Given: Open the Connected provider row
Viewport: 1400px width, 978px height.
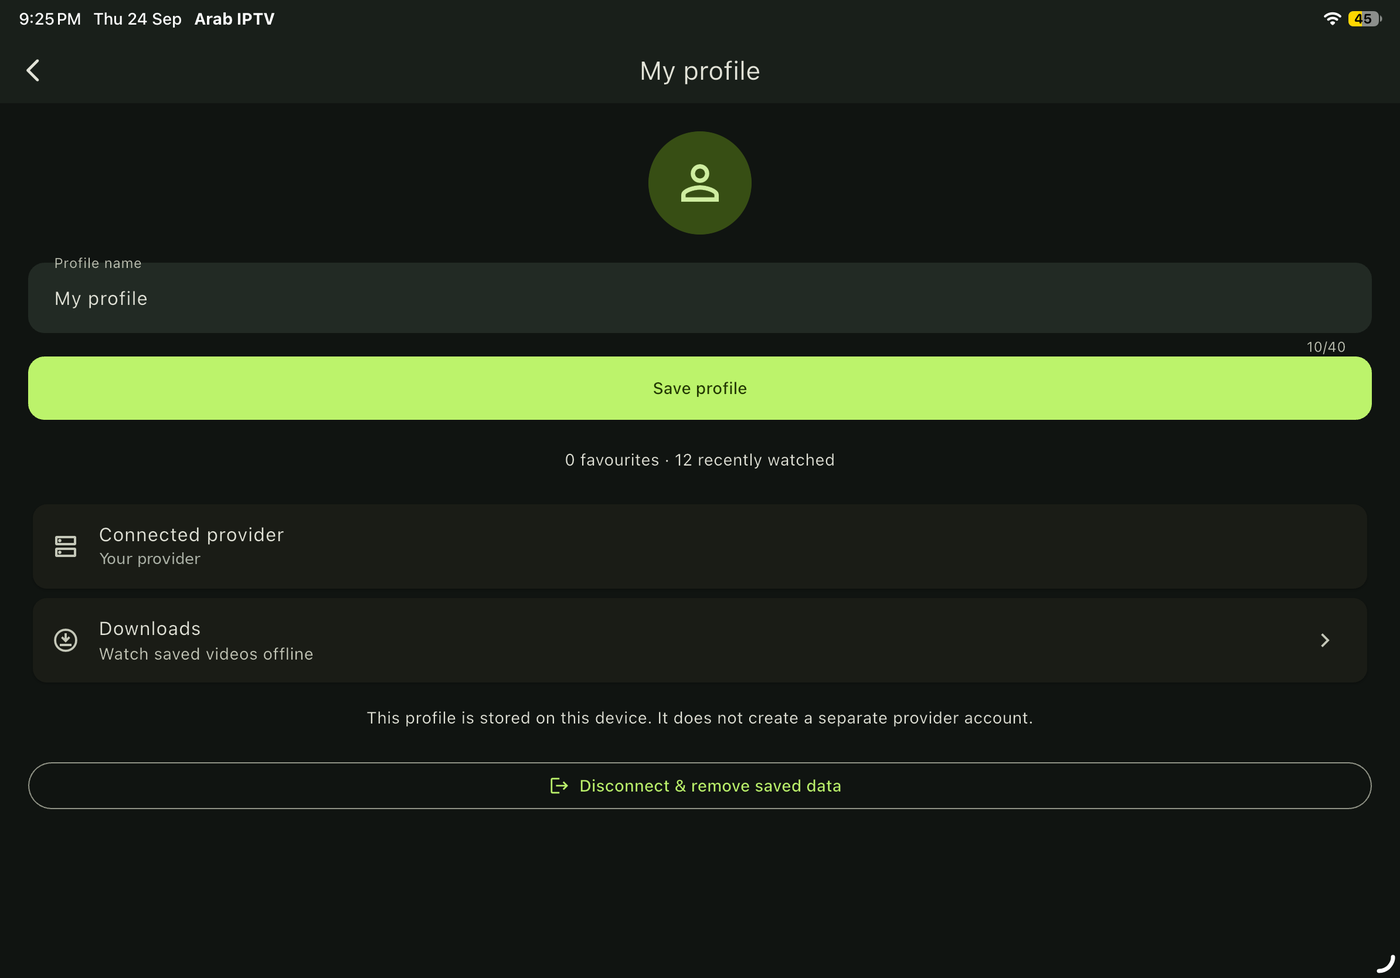Looking at the screenshot, I should click(700, 546).
